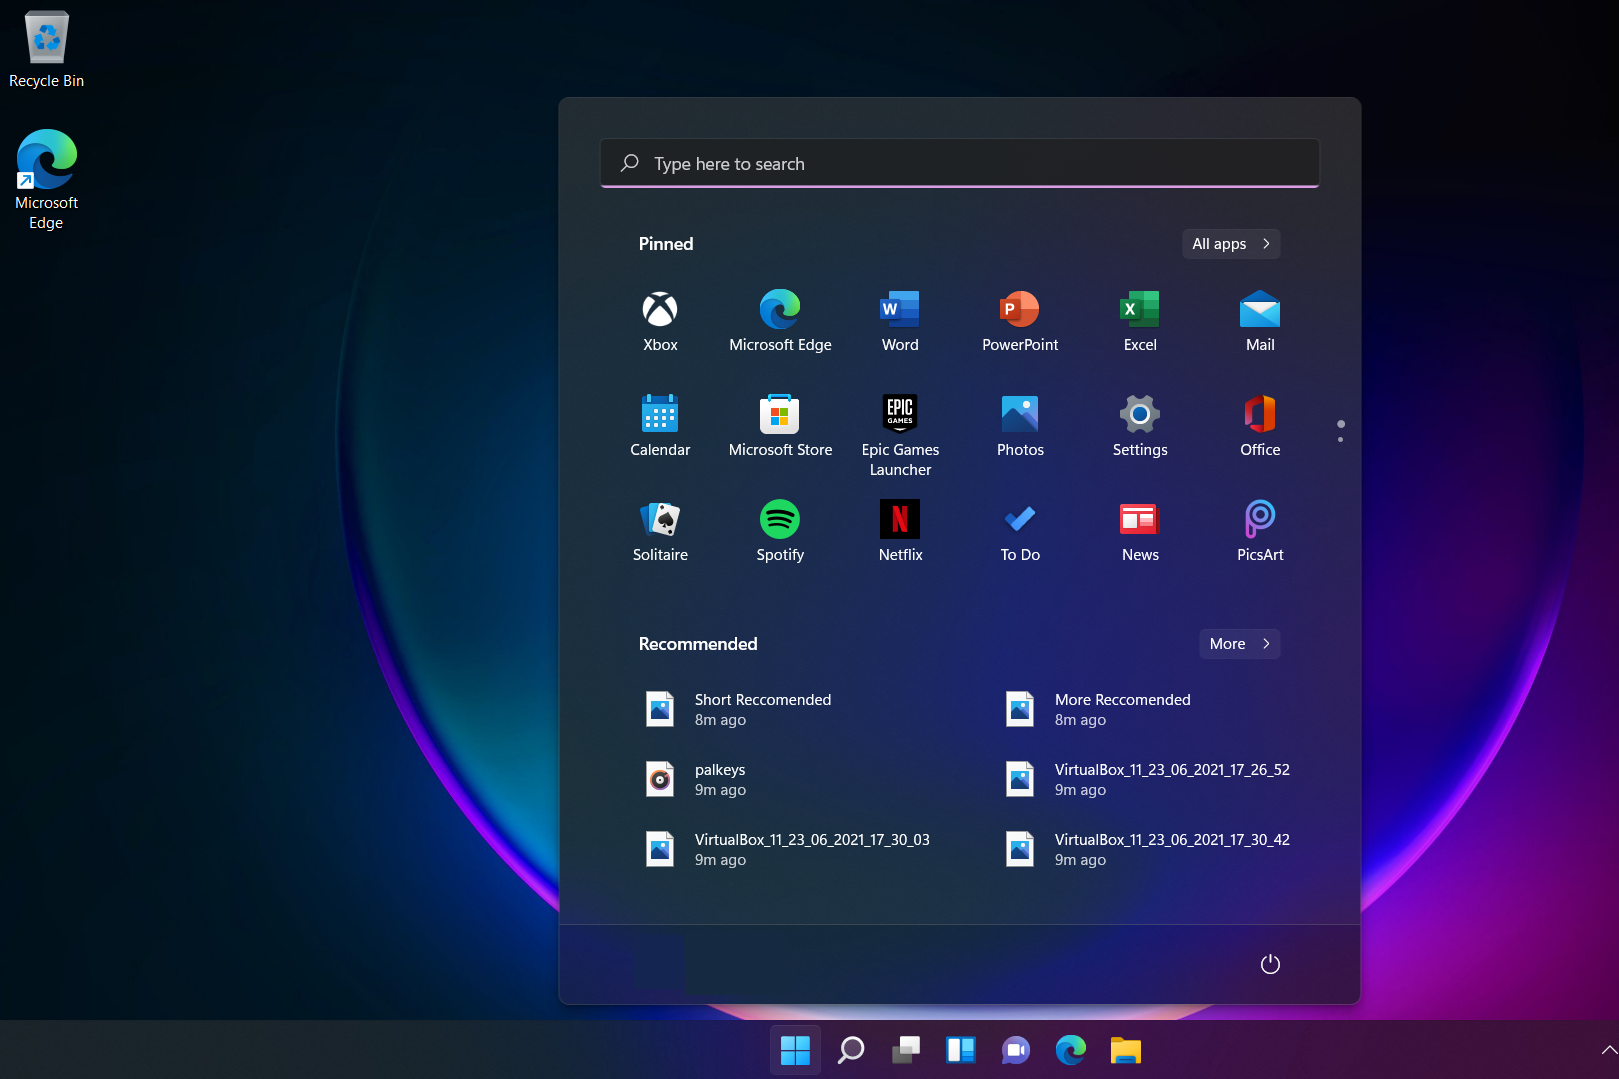Screen dimensions: 1619x1079
Task: Open Search from the taskbar
Action: coord(851,1050)
